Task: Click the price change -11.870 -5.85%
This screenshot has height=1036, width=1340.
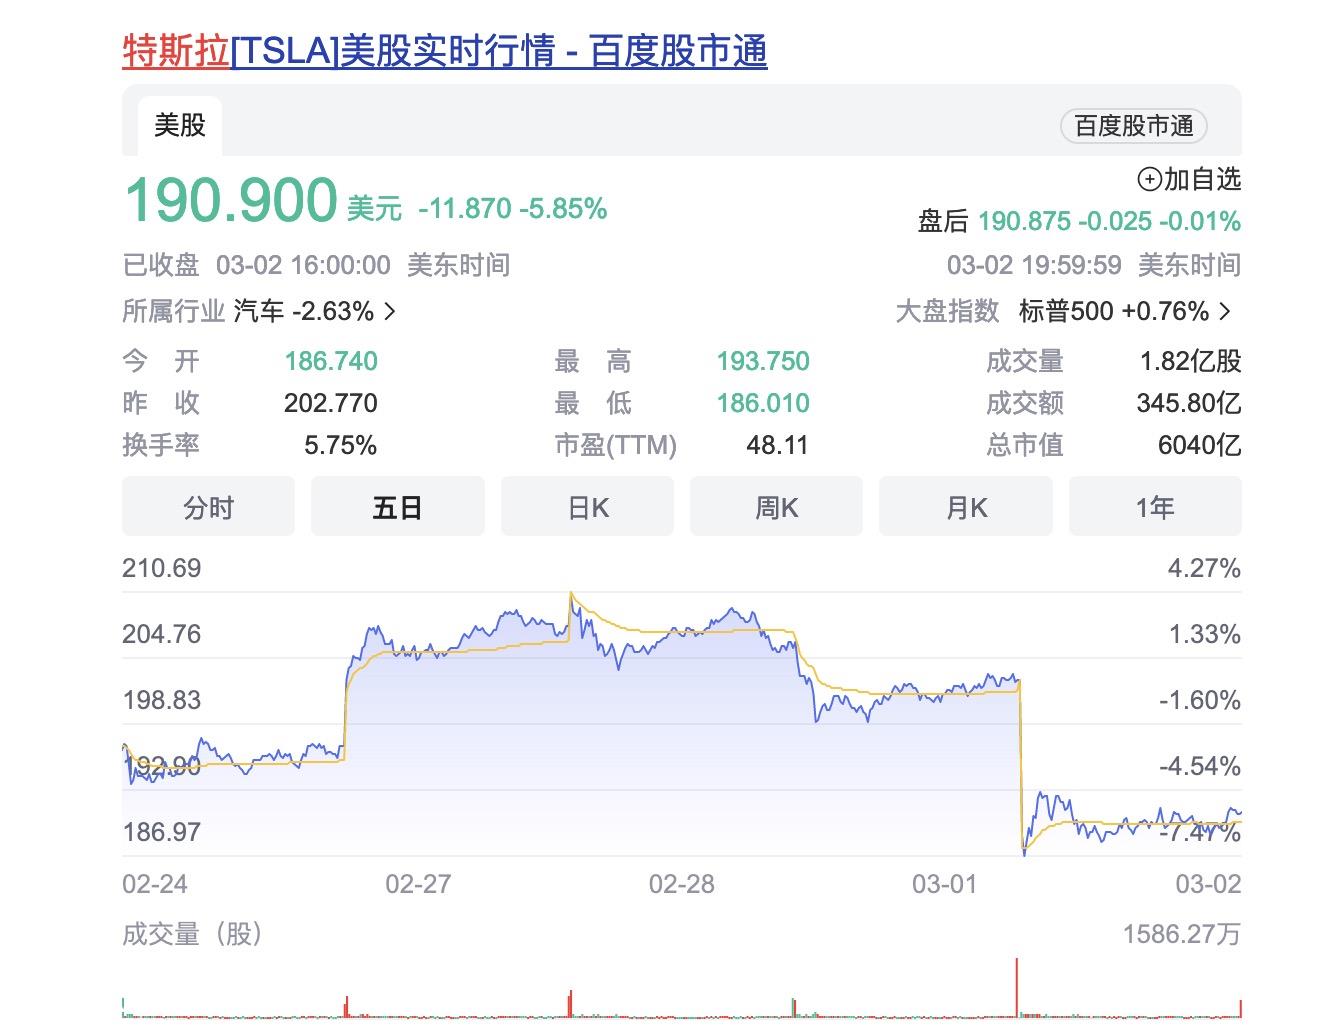Action: coord(513,208)
